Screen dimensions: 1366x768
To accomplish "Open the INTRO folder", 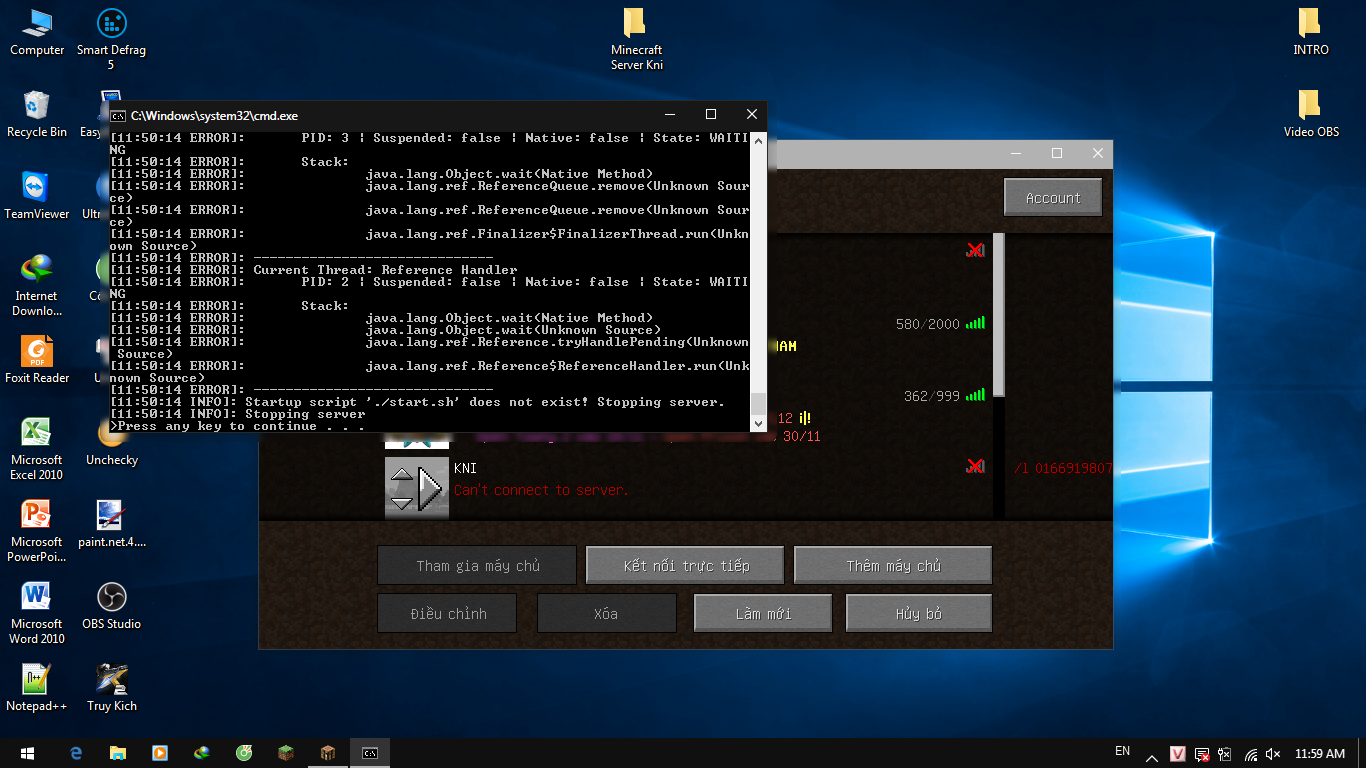I will pyautogui.click(x=1311, y=31).
